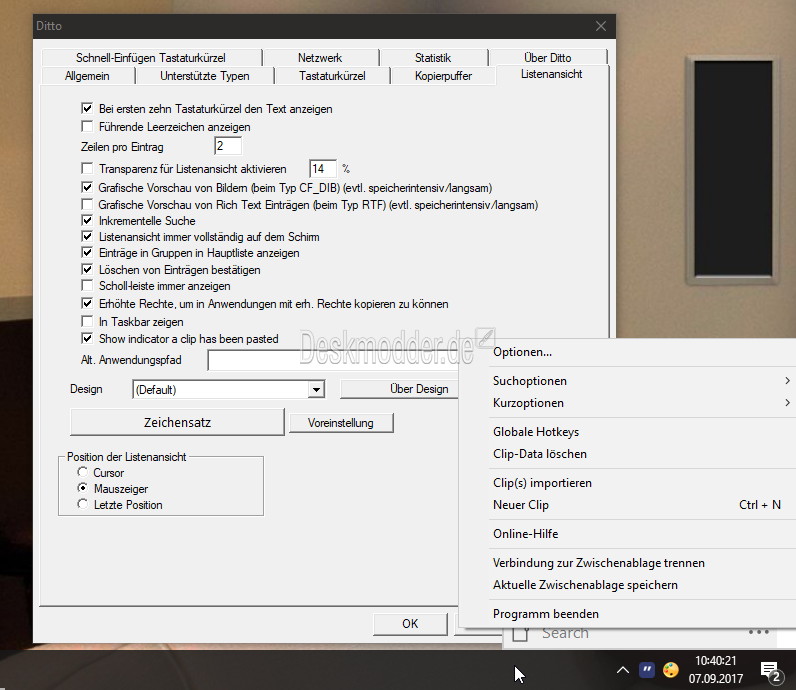Click the Ditto tray icon in taskbar

point(646,670)
